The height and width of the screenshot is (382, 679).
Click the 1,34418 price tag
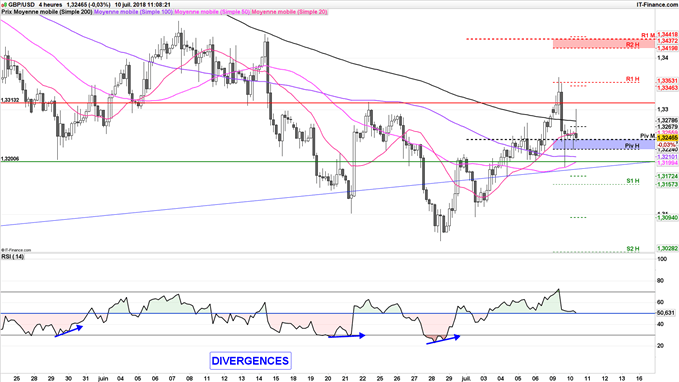point(667,34)
